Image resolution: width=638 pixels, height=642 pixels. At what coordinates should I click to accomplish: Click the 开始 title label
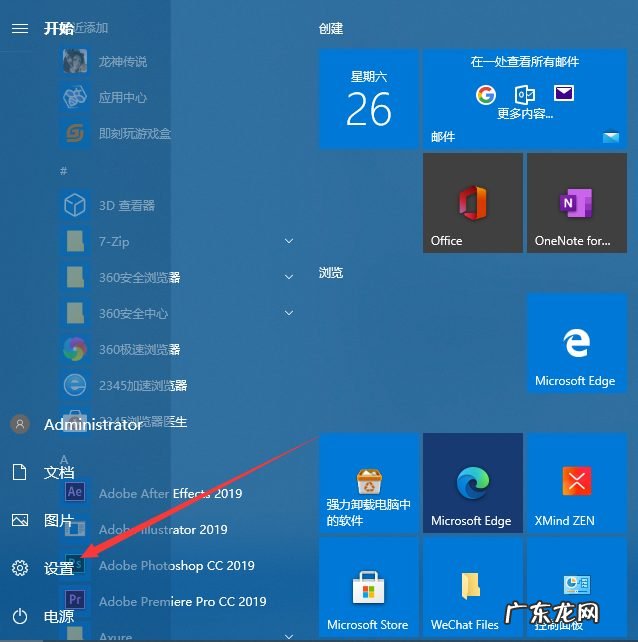(59, 28)
